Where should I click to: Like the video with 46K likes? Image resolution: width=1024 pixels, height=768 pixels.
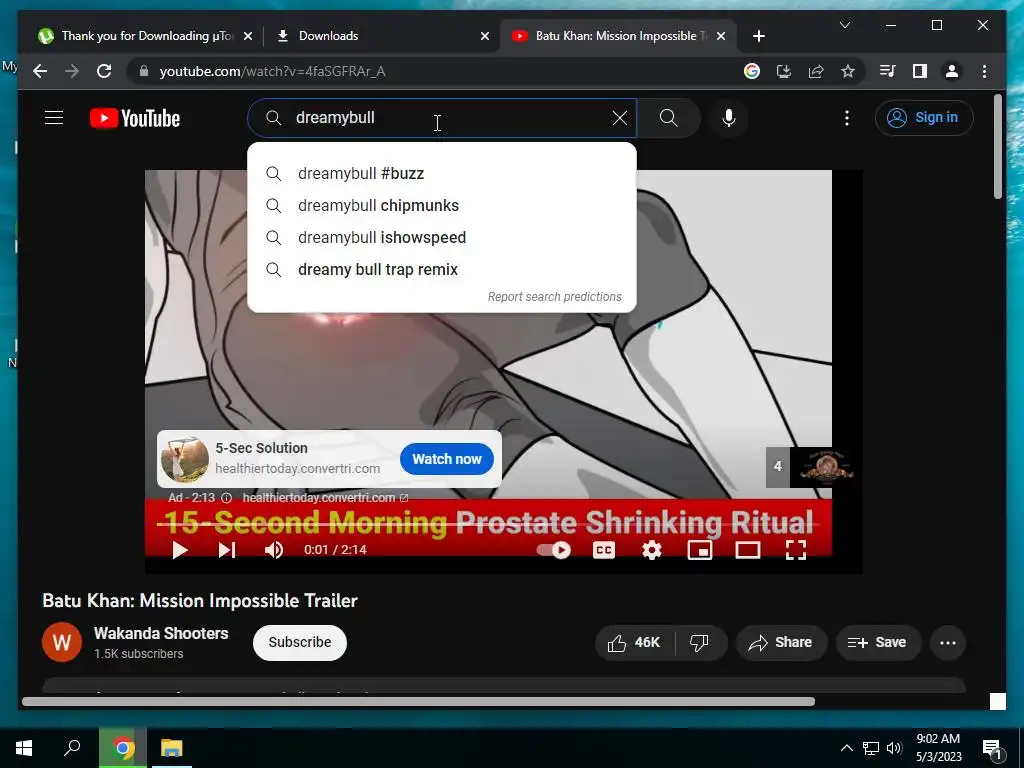(635, 643)
